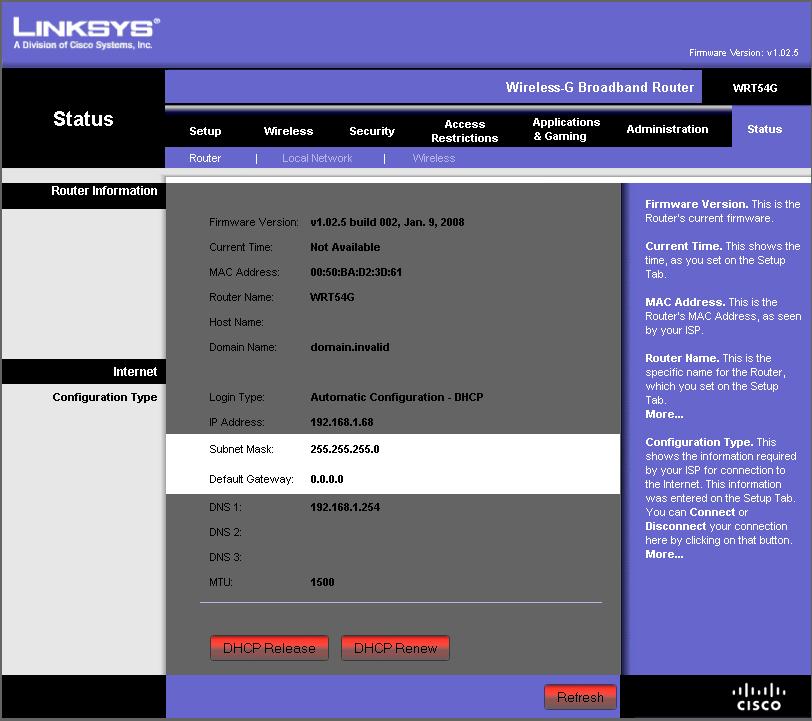This screenshot has height=721, width=812.
Task: Click Current Time value Not Available
Action: [345, 247]
